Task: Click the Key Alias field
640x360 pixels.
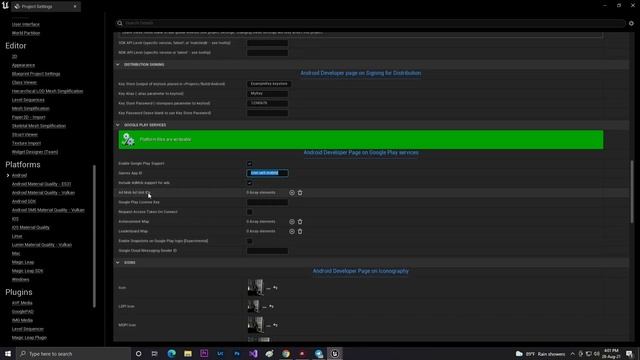Action: [267, 94]
